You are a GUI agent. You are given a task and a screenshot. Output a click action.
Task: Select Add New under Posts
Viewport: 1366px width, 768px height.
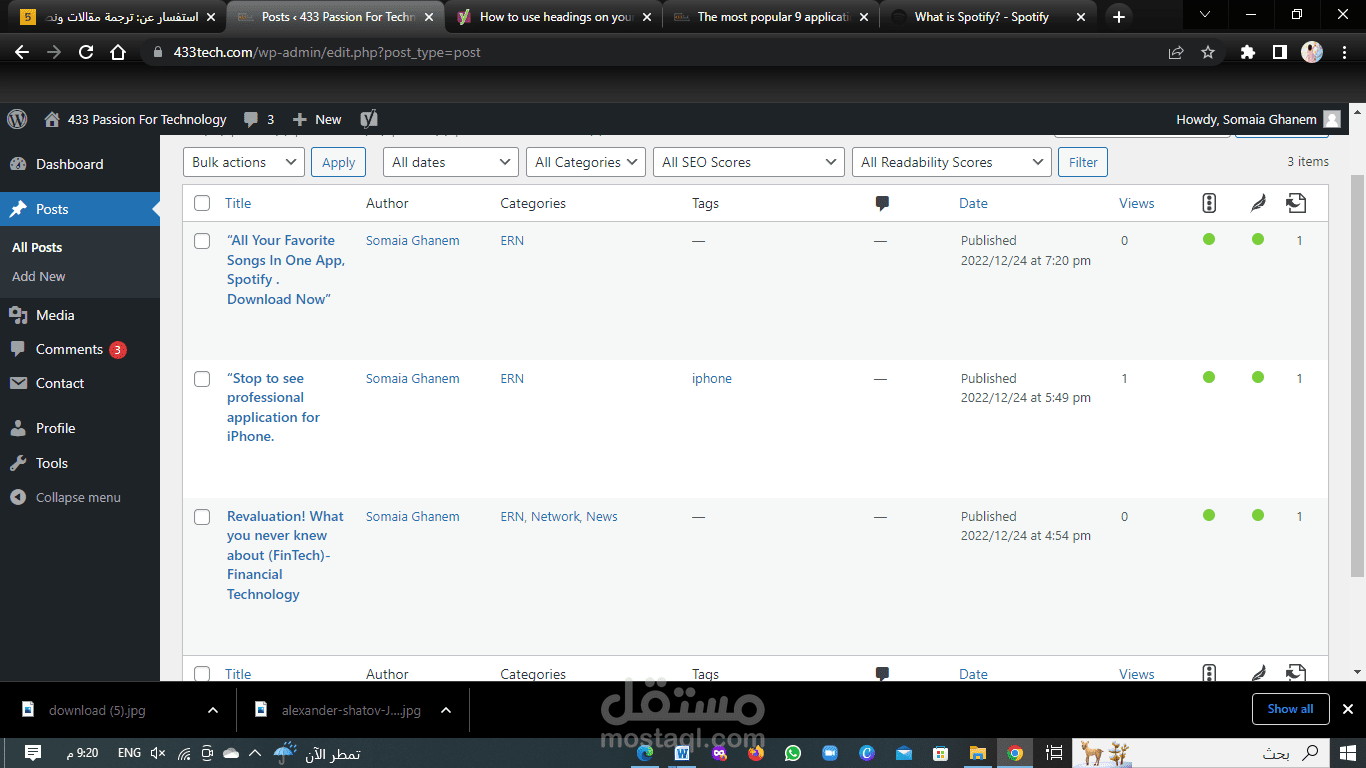pyautogui.click(x=39, y=276)
